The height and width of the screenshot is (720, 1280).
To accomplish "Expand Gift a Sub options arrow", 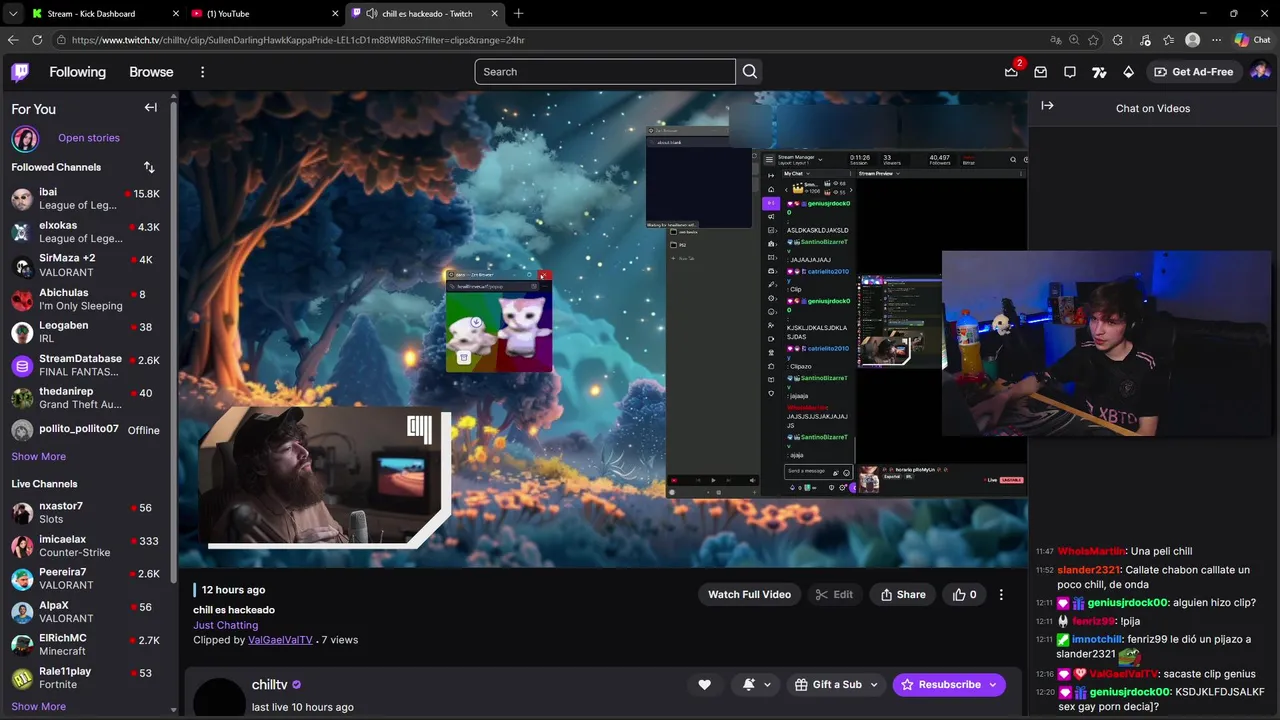I will (x=873, y=684).
